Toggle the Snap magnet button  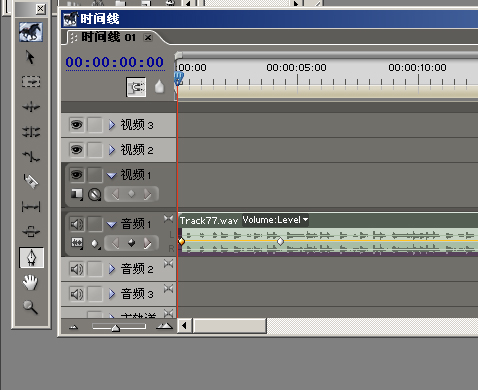(136, 87)
